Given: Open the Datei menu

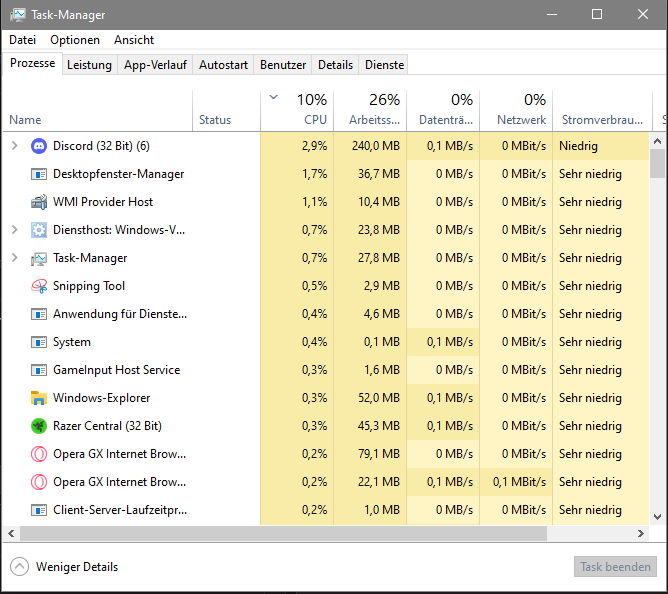Looking at the screenshot, I should tap(23, 40).
